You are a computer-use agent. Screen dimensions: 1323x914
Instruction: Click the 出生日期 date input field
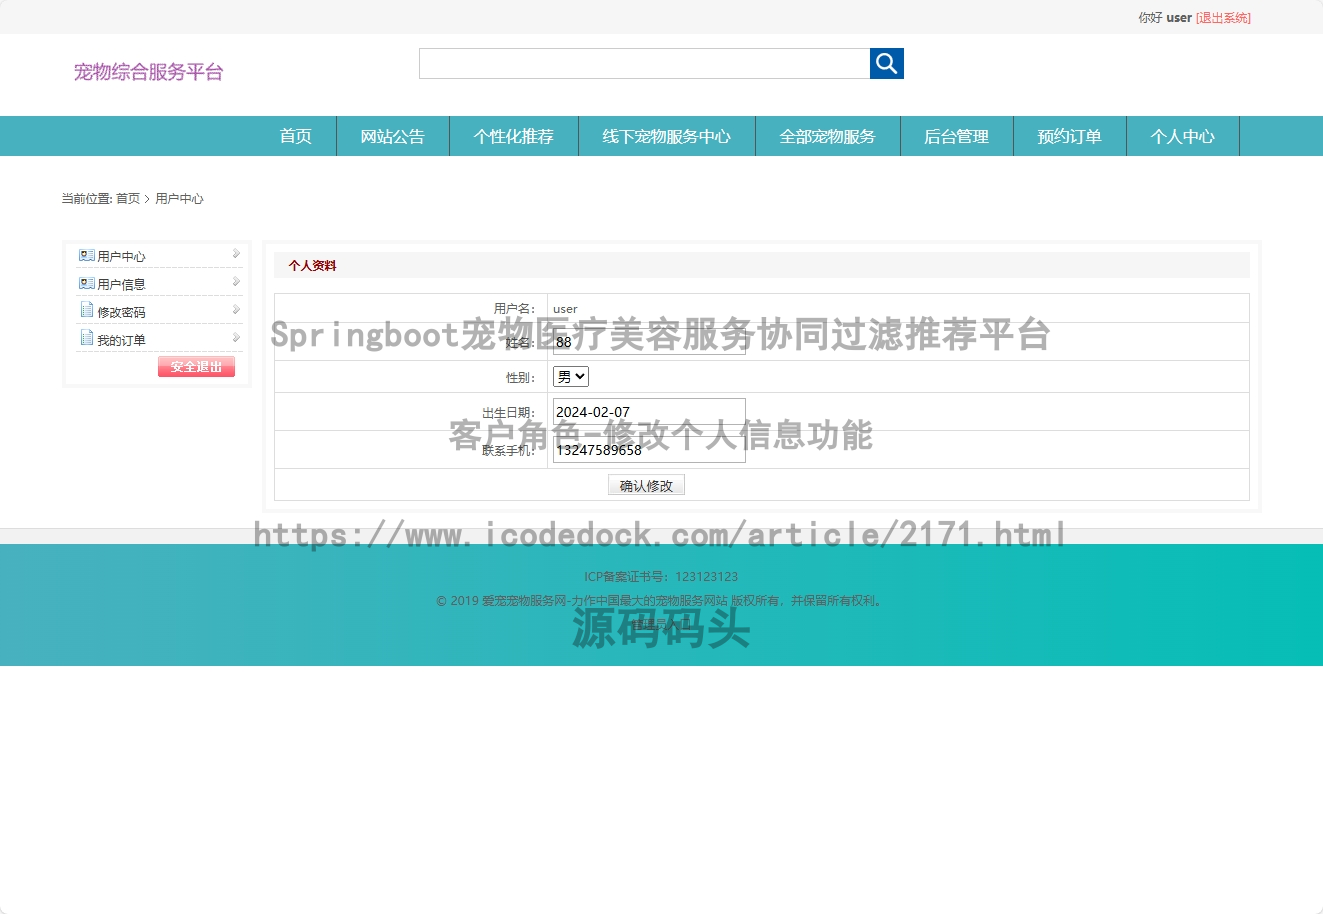point(649,412)
